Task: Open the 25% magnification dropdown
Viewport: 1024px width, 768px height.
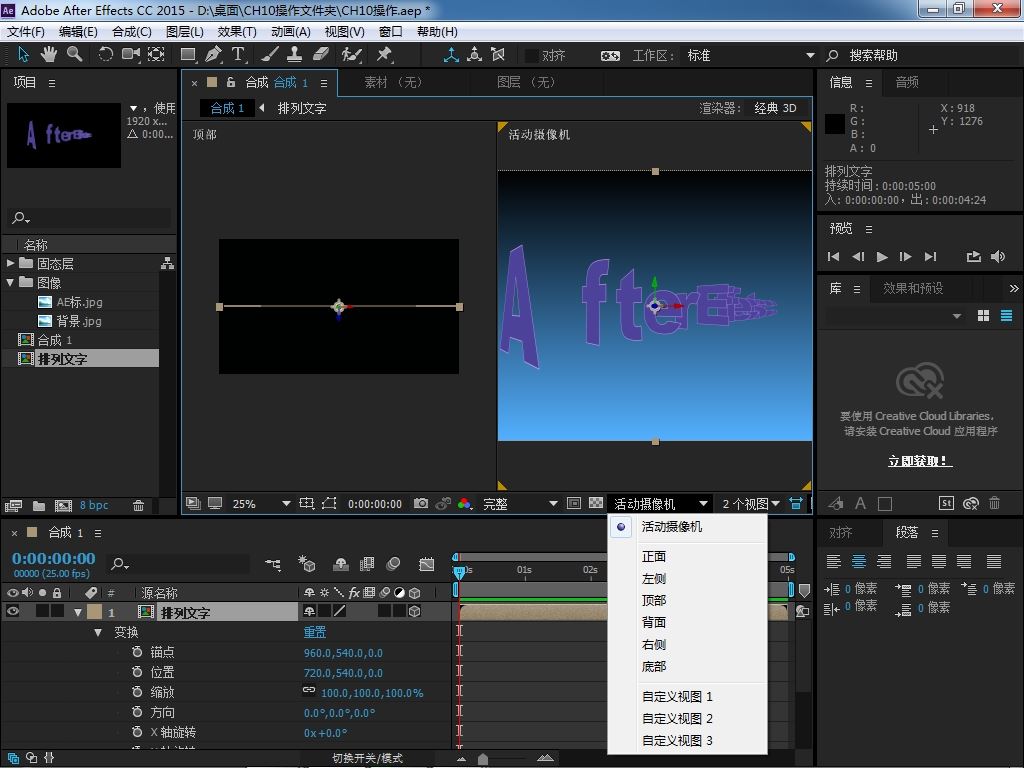Action: (259, 504)
